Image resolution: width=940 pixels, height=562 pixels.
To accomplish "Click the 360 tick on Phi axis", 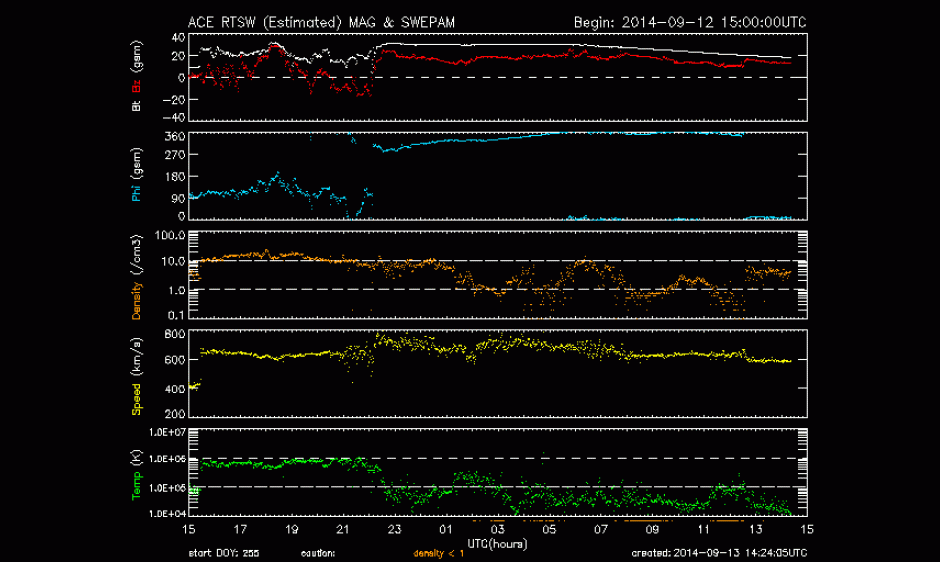I will click(x=174, y=136).
